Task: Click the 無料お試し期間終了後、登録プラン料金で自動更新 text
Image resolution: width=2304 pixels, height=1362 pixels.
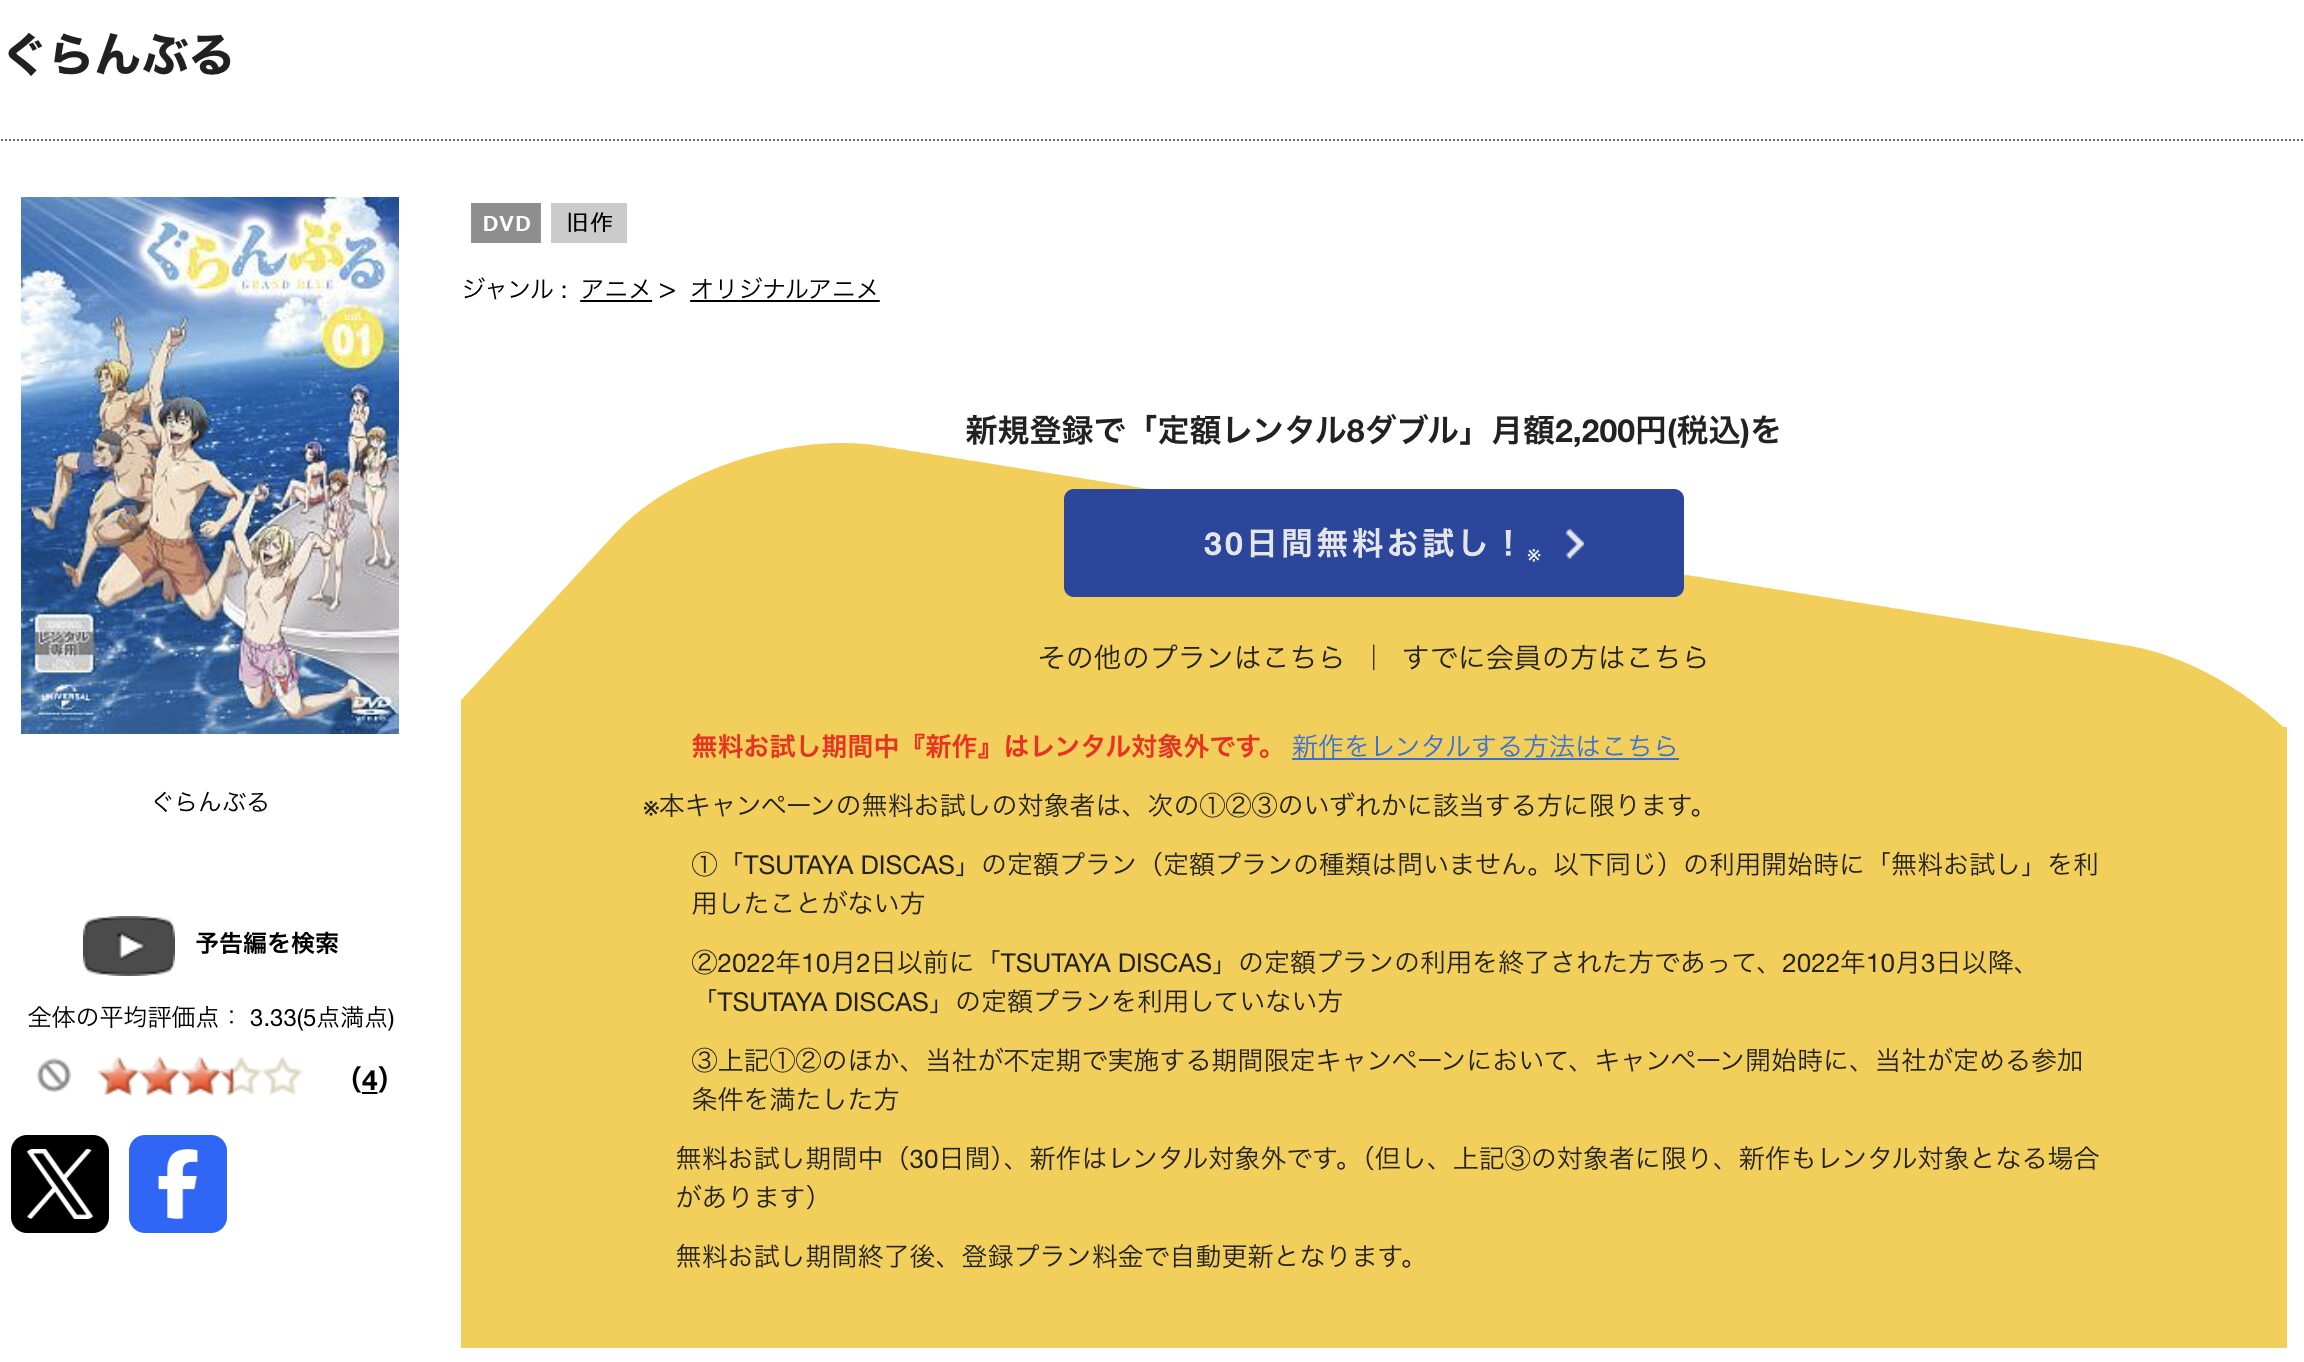Action: (x=1045, y=1256)
